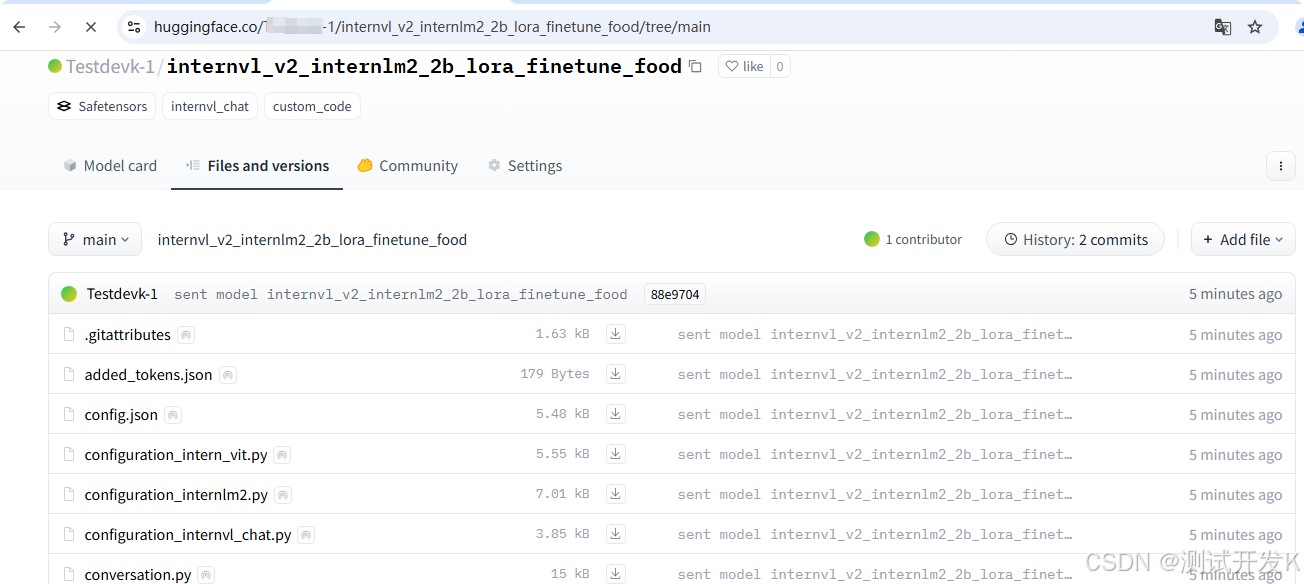This screenshot has width=1304, height=584.
Task: Click the translate page icon
Action: click(1222, 27)
